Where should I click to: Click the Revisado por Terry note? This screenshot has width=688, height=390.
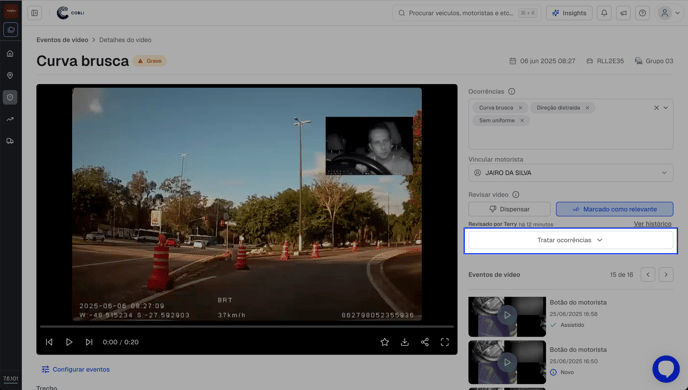[x=511, y=224]
